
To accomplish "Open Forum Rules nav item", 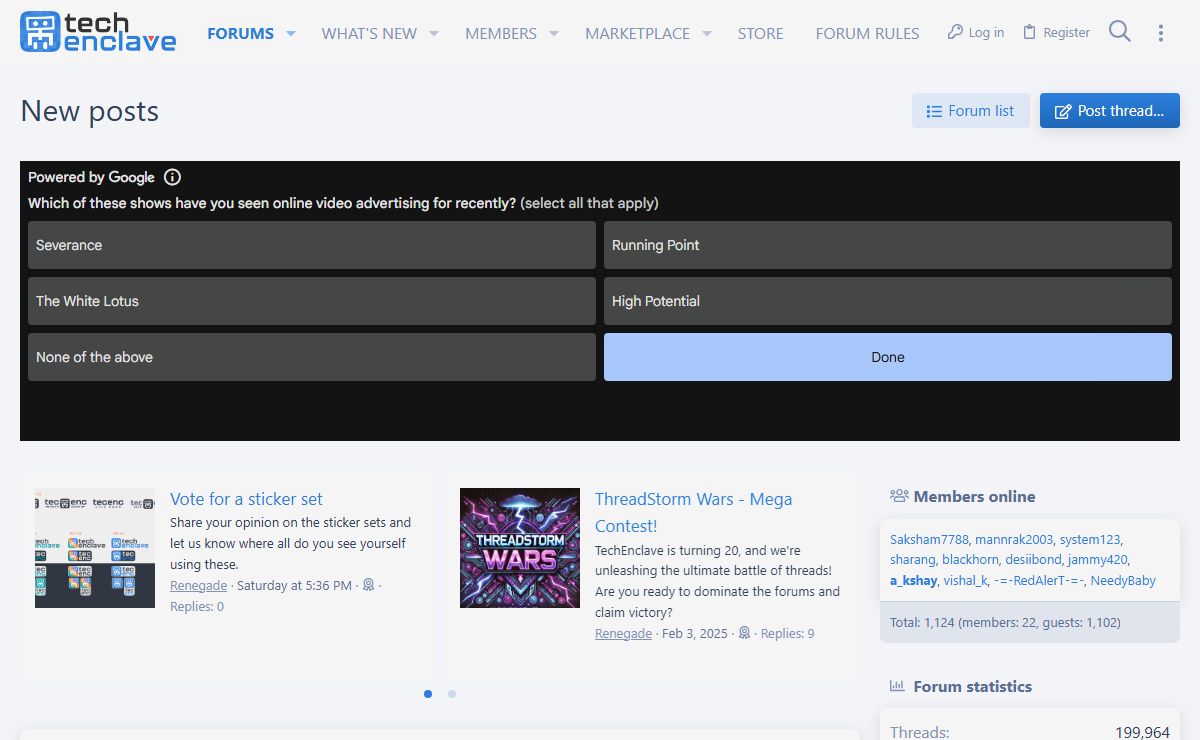I will pos(867,33).
